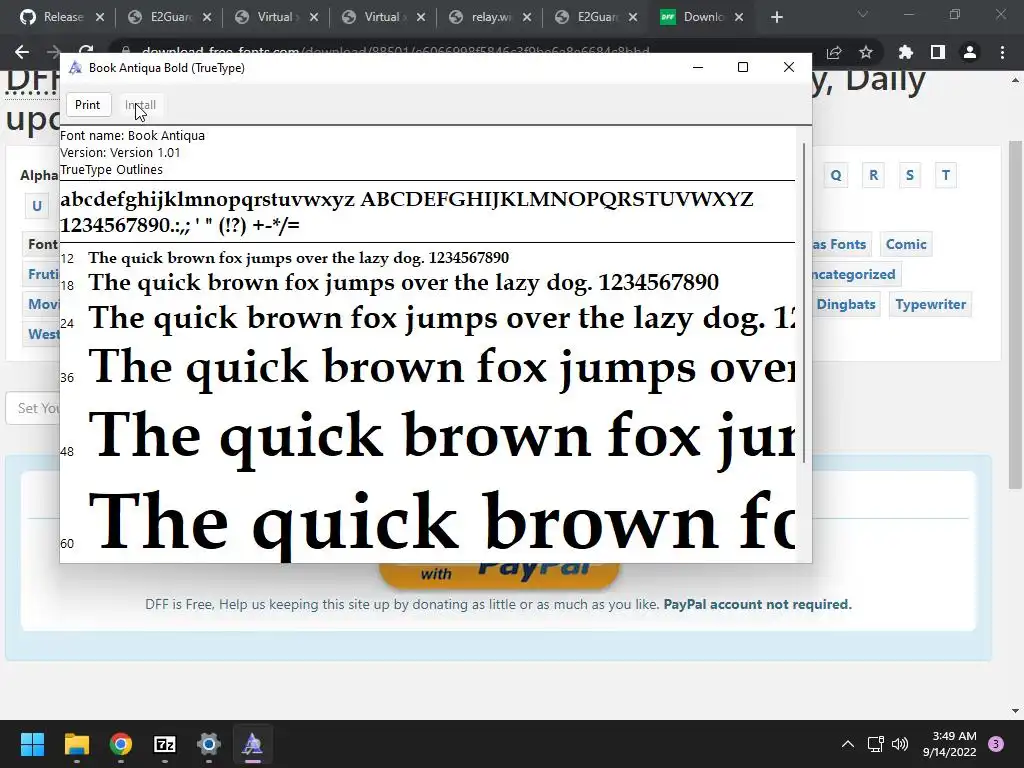Image resolution: width=1024 pixels, height=768 pixels.
Task: Select letter T in alphabet list
Action: pos(946,175)
